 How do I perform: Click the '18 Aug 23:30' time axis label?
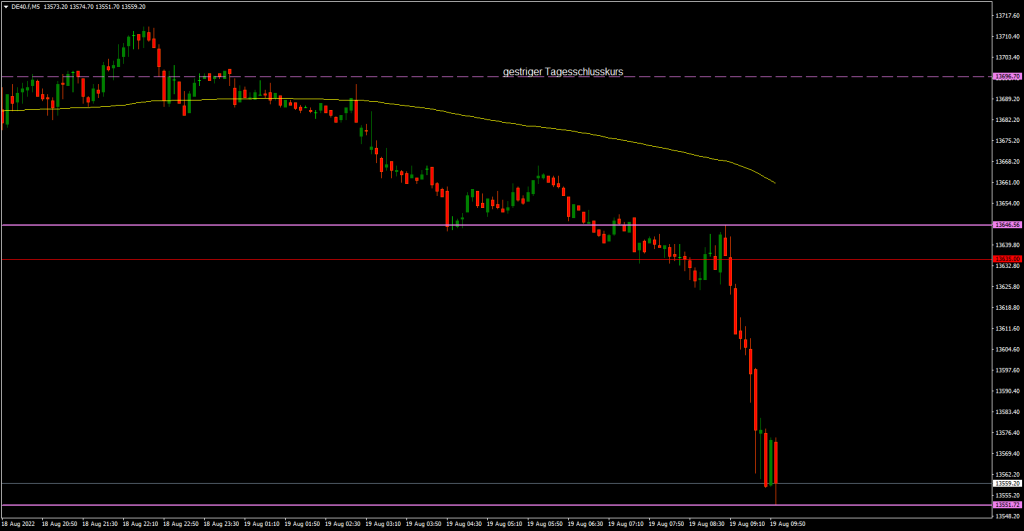tap(222, 523)
